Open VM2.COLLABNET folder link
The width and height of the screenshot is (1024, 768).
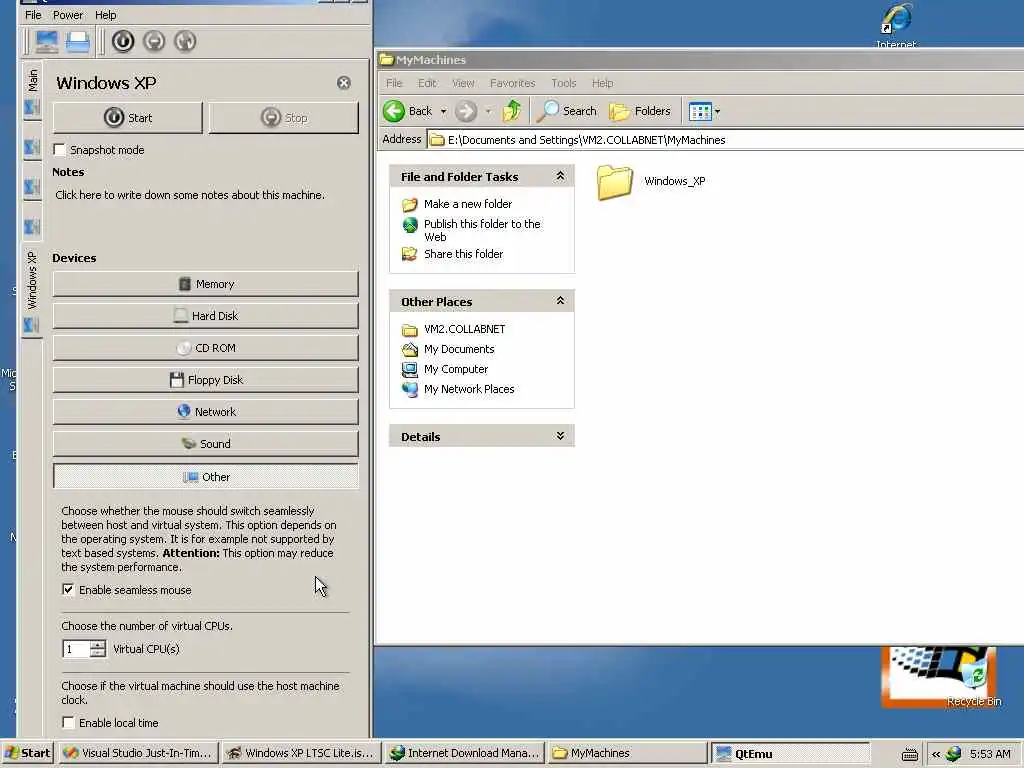click(464, 329)
